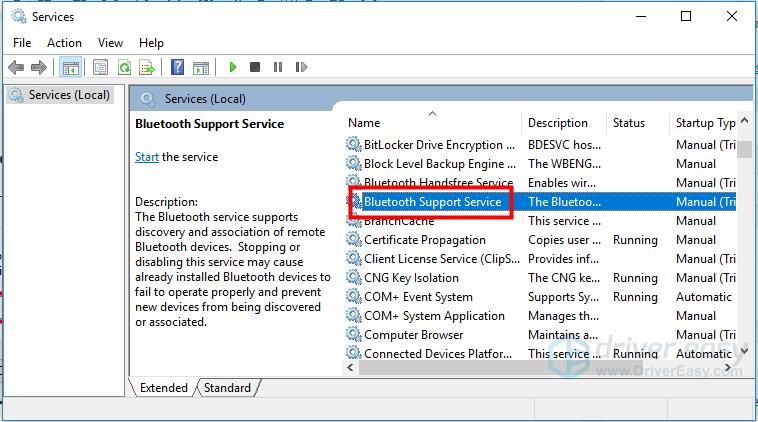Select the Bluetooth Support Service row

pos(432,202)
